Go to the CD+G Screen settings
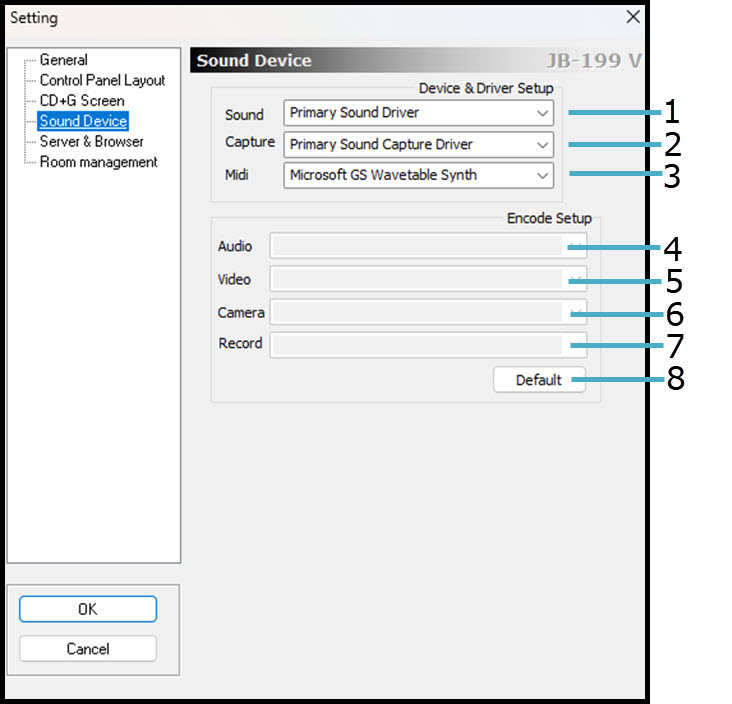The height and width of the screenshot is (704, 732). click(x=82, y=101)
